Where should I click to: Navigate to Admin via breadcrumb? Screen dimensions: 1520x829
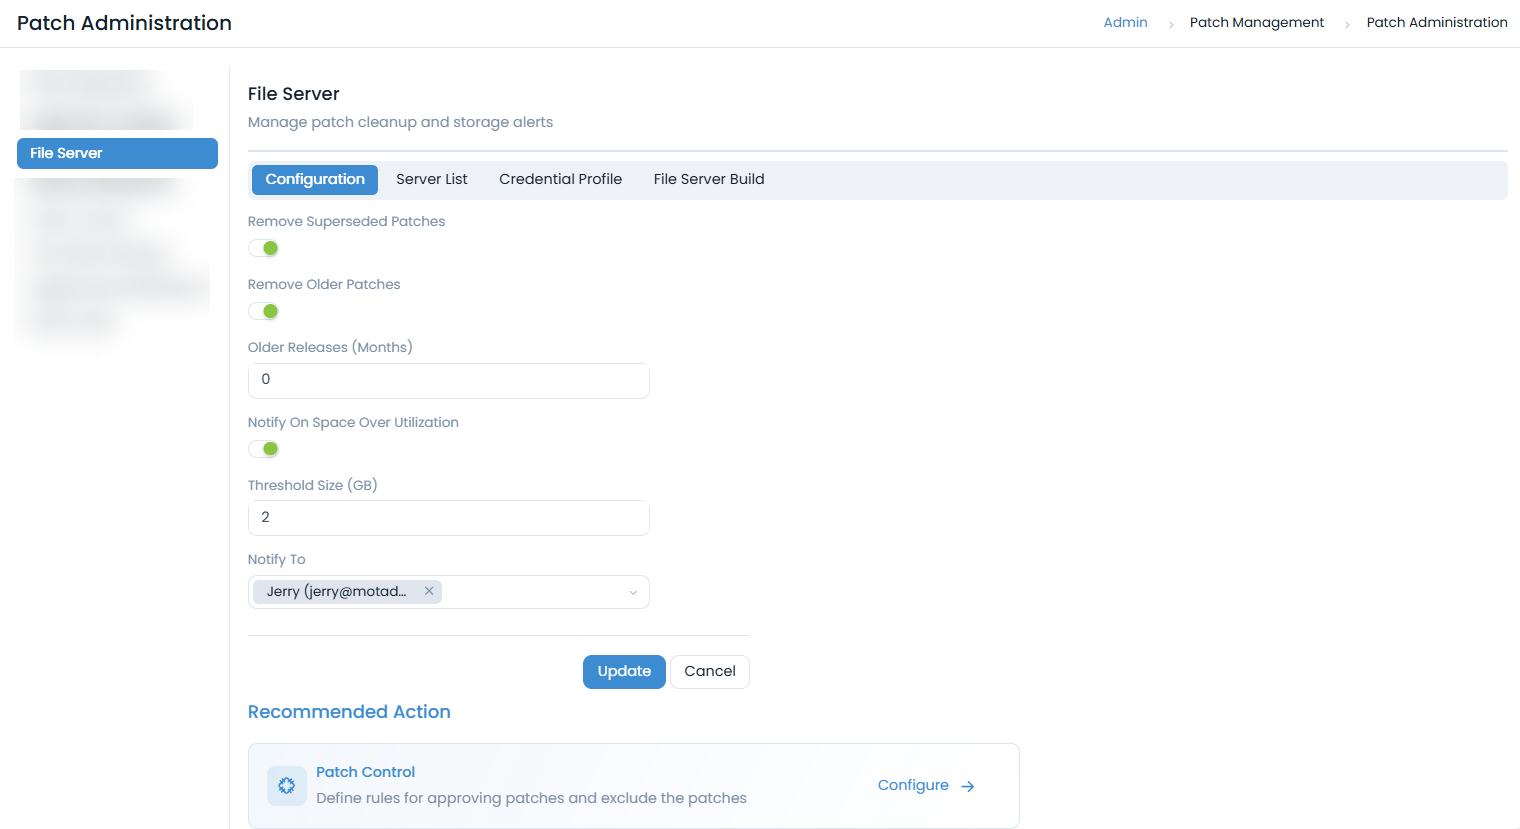click(x=1125, y=23)
